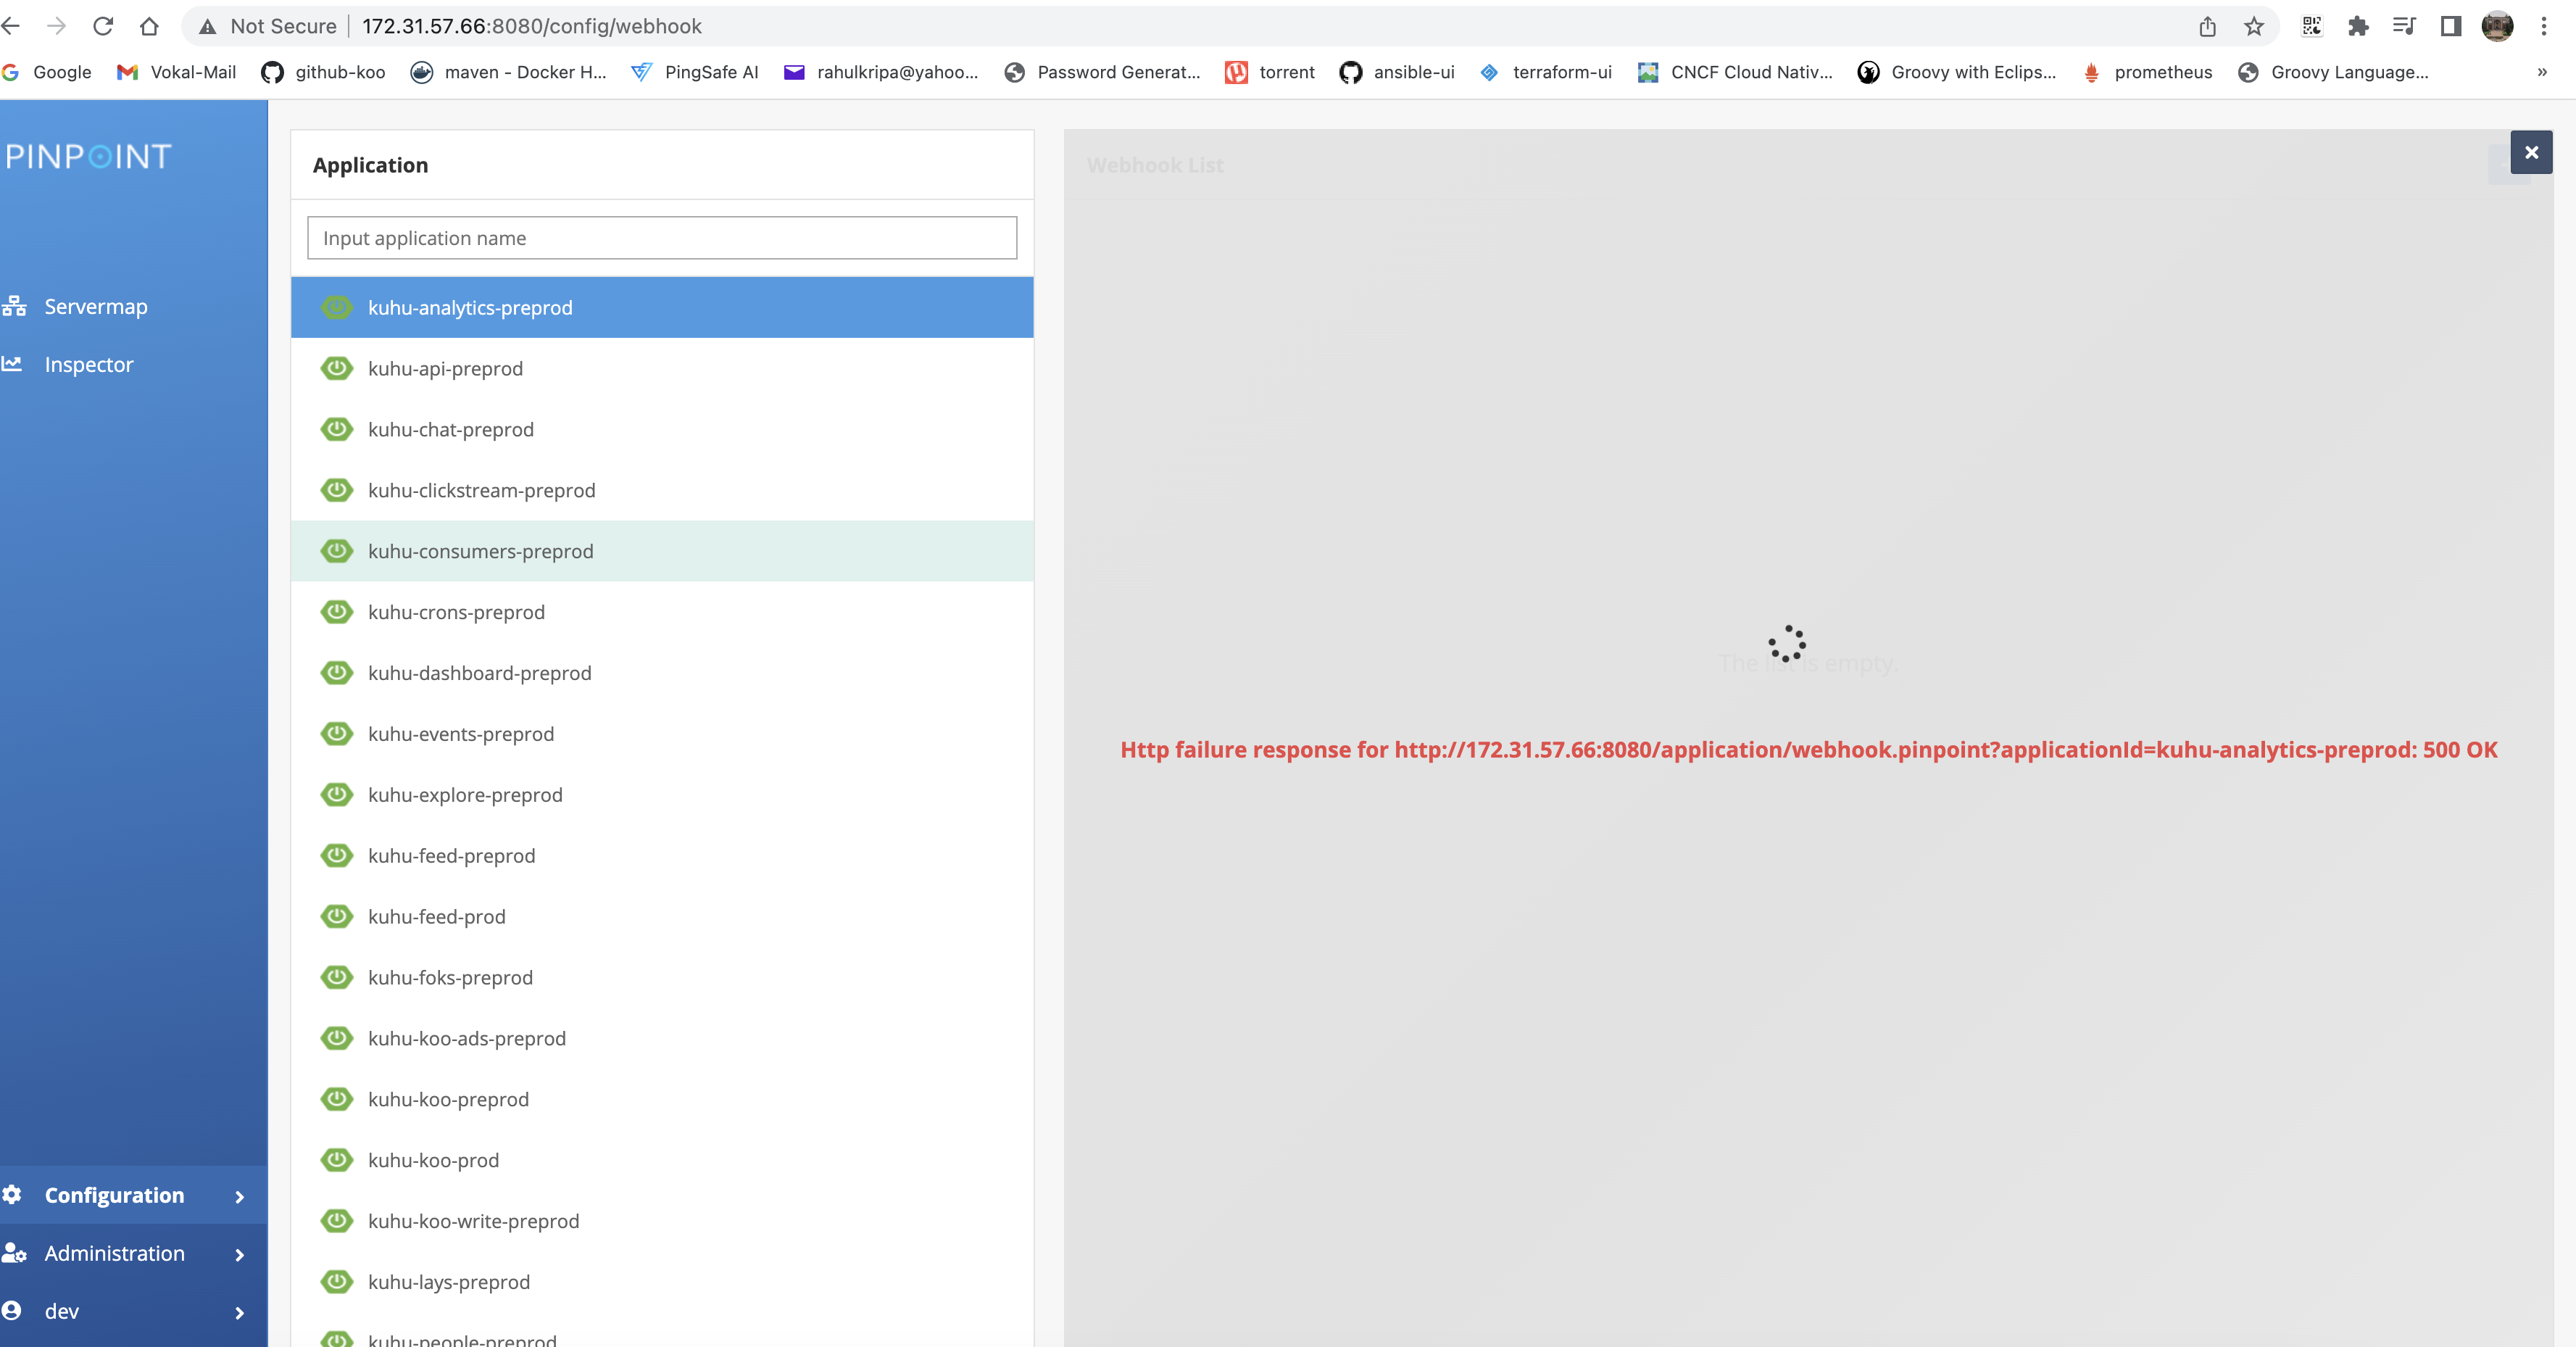Image resolution: width=2576 pixels, height=1347 pixels.
Task: Click the Input application name field
Action: pyautogui.click(x=661, y=238)
